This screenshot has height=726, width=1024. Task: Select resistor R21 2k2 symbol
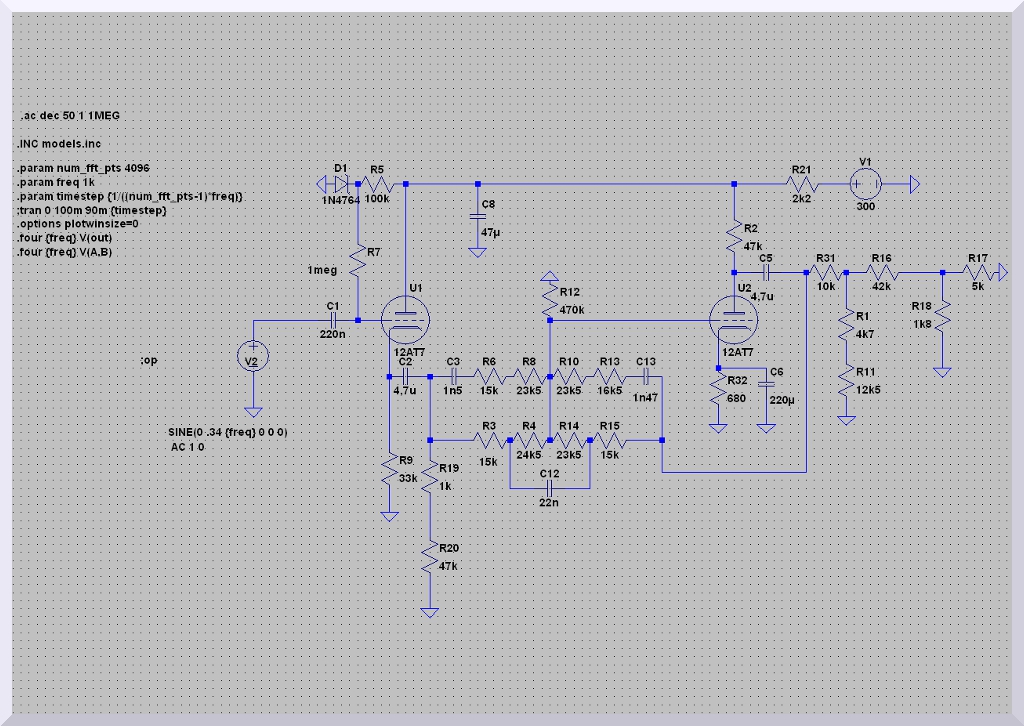pyautogui.click(x=803, y=185)
